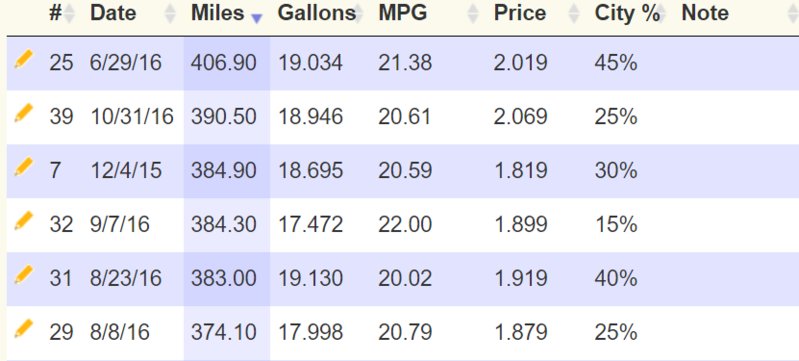Click the pencil icon beside entry 31
The height and width of the screenshot is (361, 799).
[23, 275]
